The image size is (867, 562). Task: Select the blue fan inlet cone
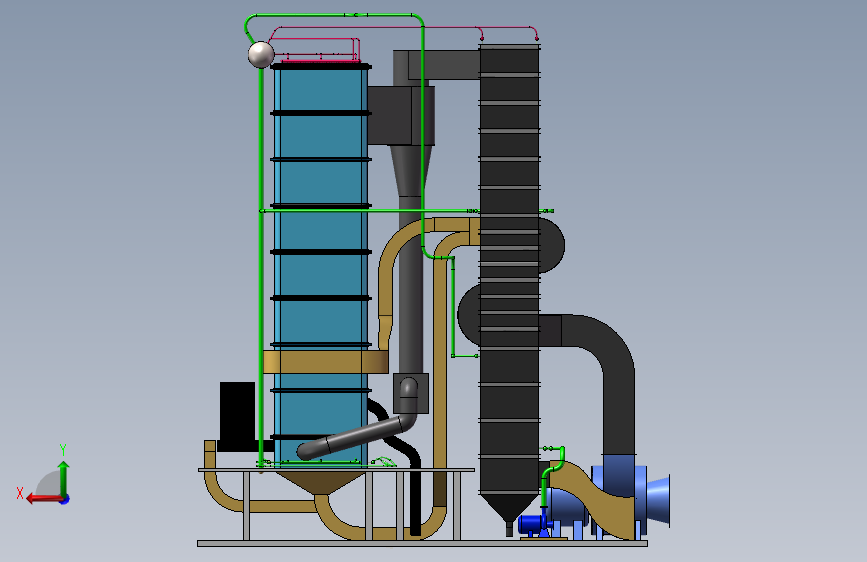coord(658,501)
